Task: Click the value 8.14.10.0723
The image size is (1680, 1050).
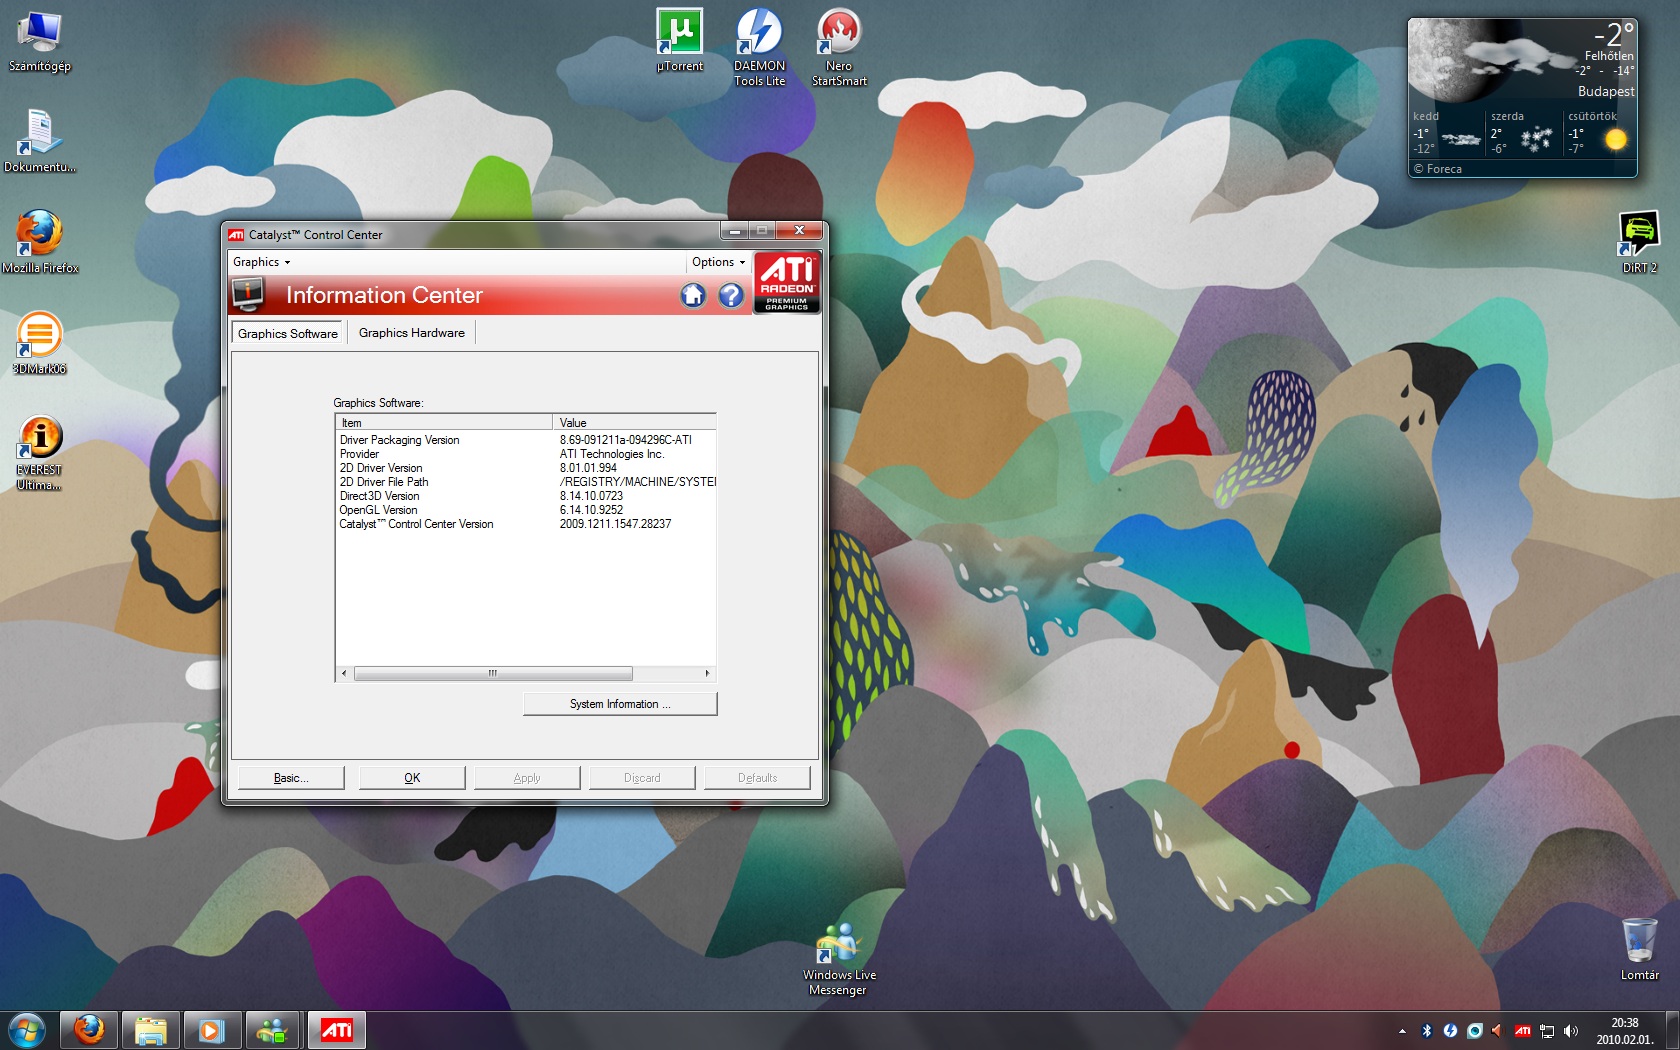Action: click(591, 496)
